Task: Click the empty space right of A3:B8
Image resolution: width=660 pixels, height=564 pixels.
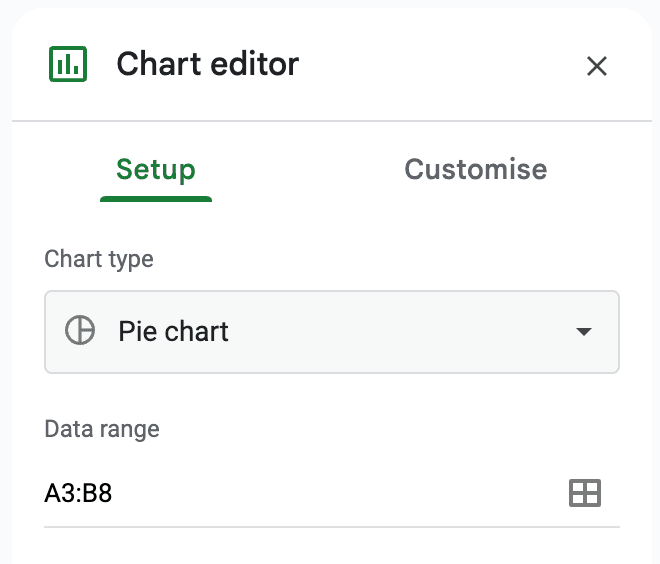Action: [330, 492]
